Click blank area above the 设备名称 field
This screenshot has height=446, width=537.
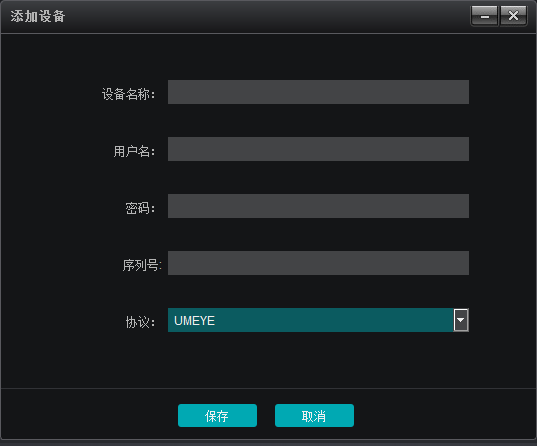pyautogui.click(x=318, y=57)
